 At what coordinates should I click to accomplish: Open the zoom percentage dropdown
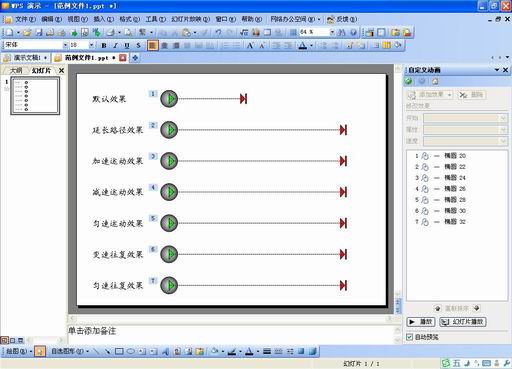332,32
